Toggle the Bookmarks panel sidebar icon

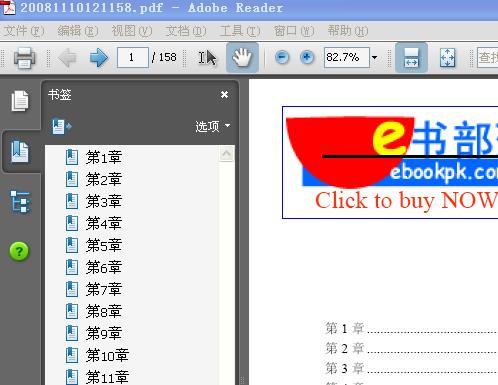[x=20, y=152]
